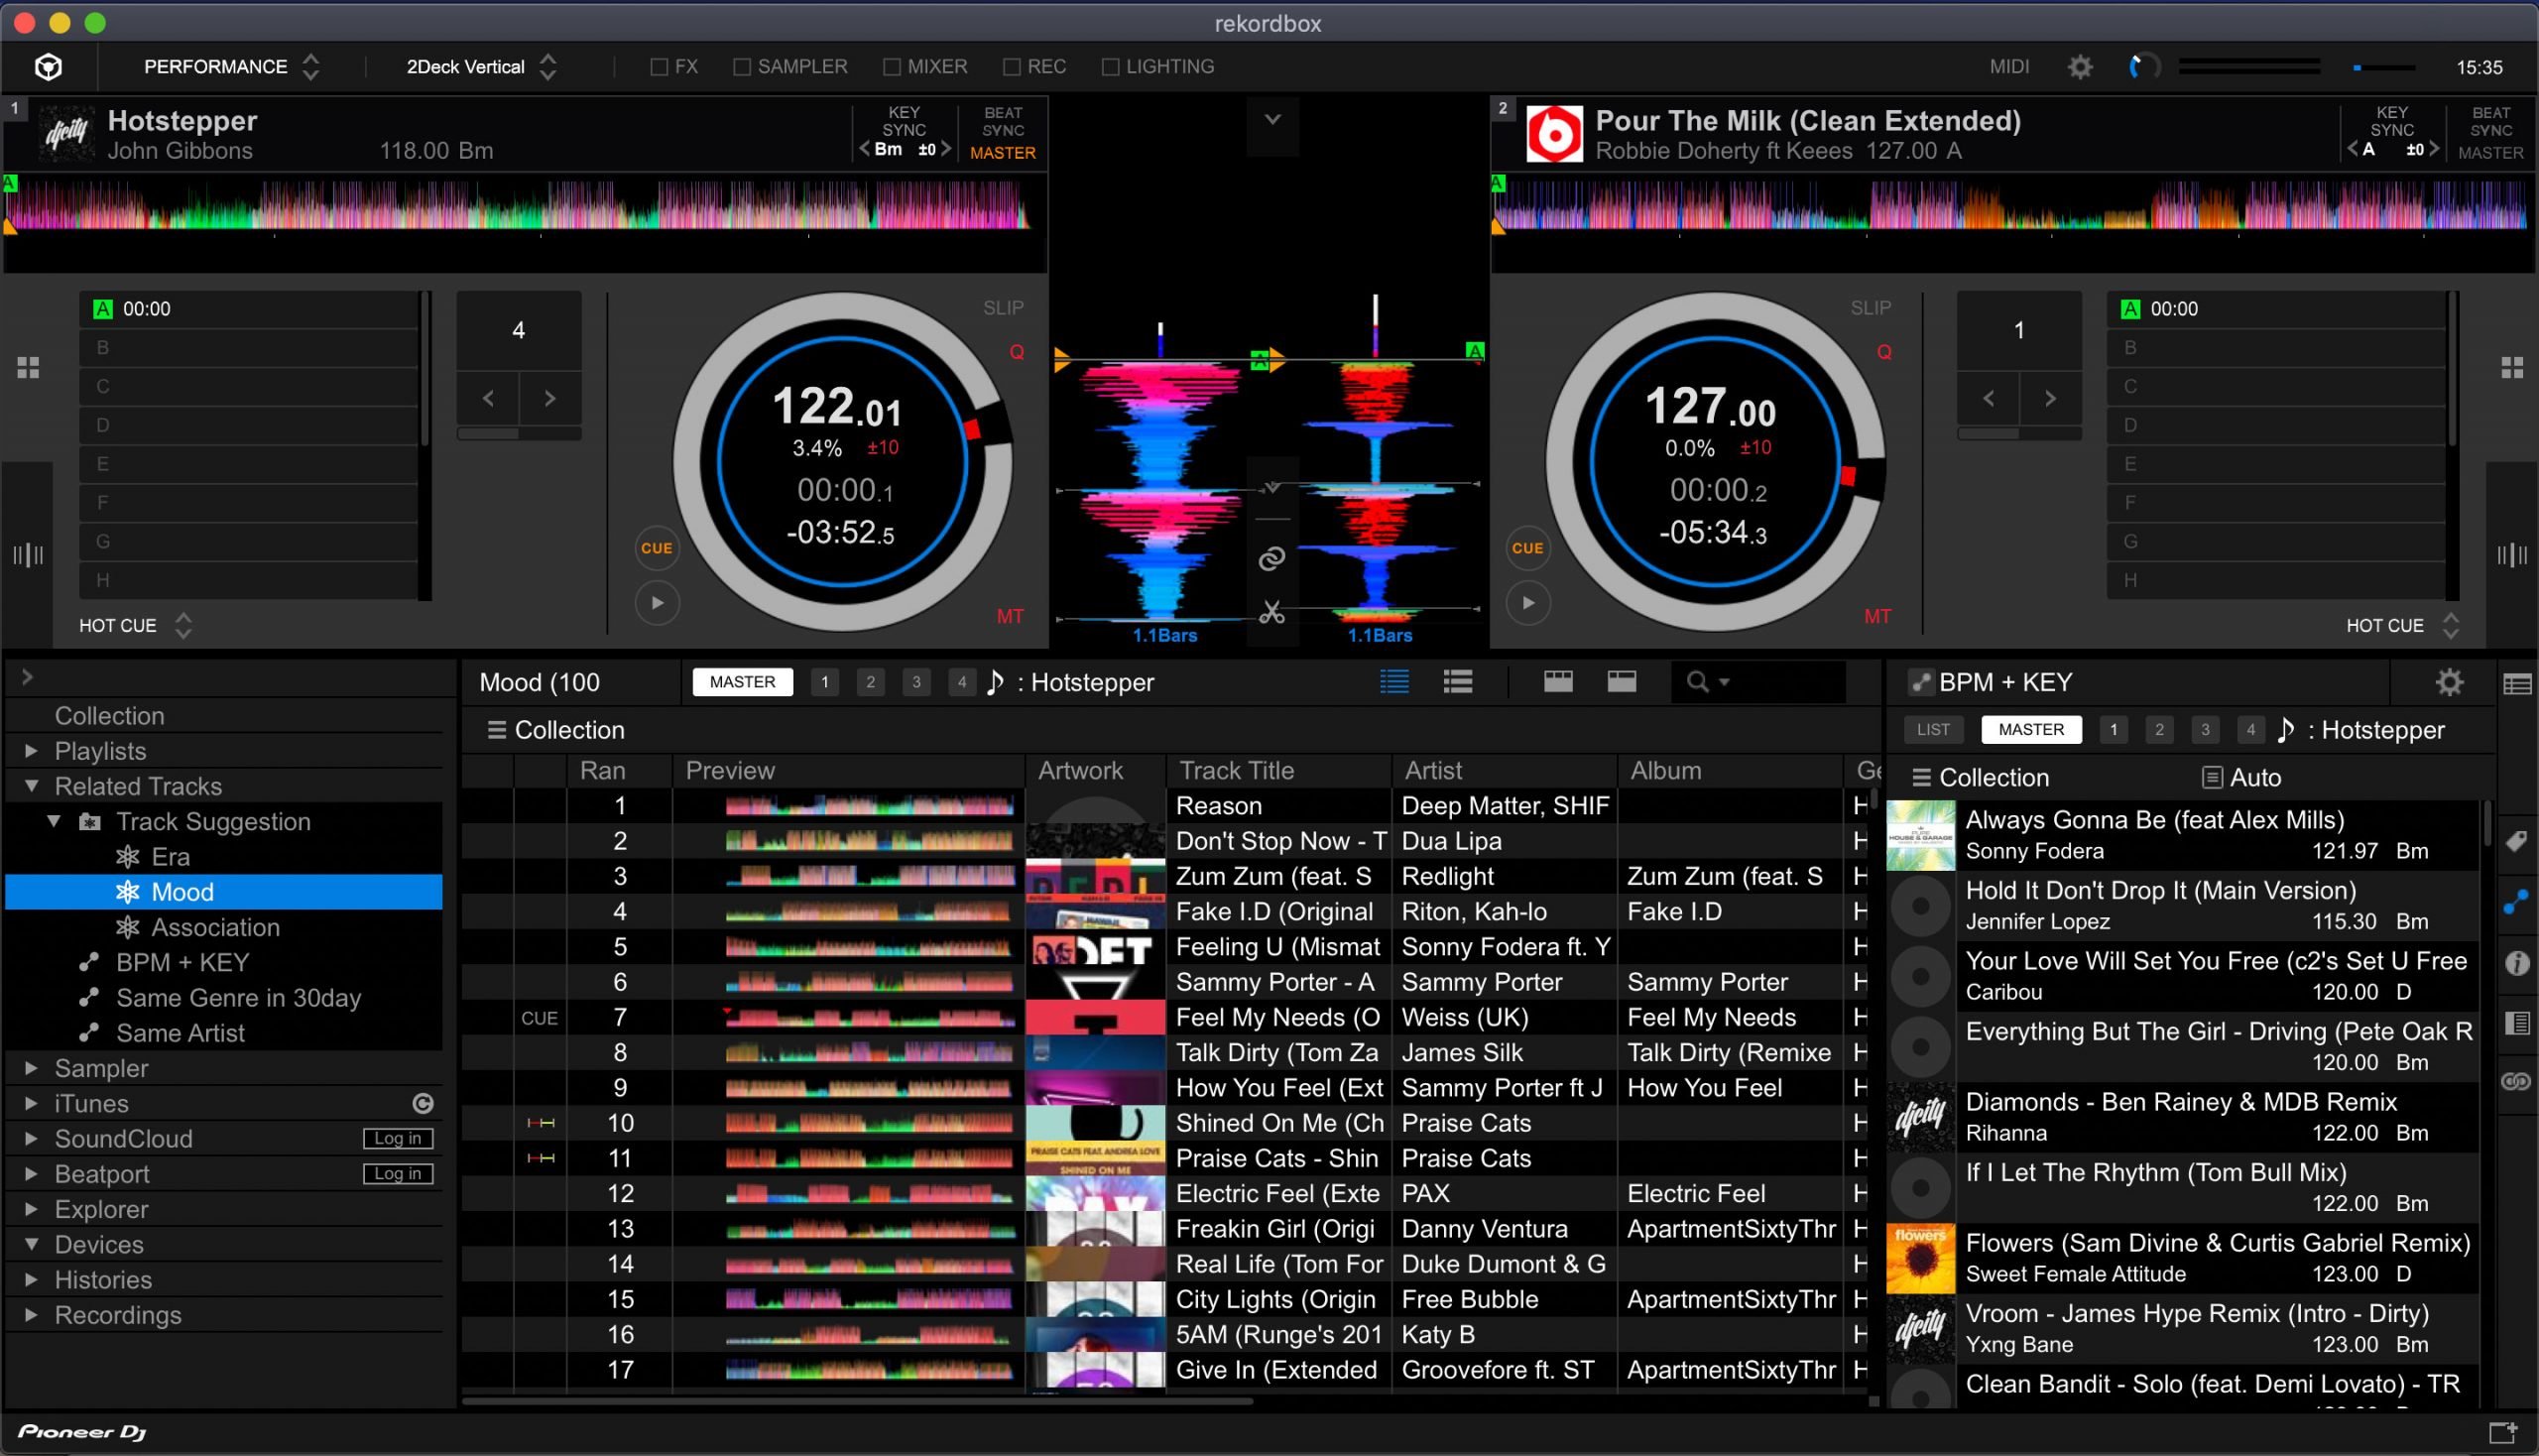2539x1456 pixels.
Task: Click next beat jump arrow on deck 1
Action: [x=550, y=398]
